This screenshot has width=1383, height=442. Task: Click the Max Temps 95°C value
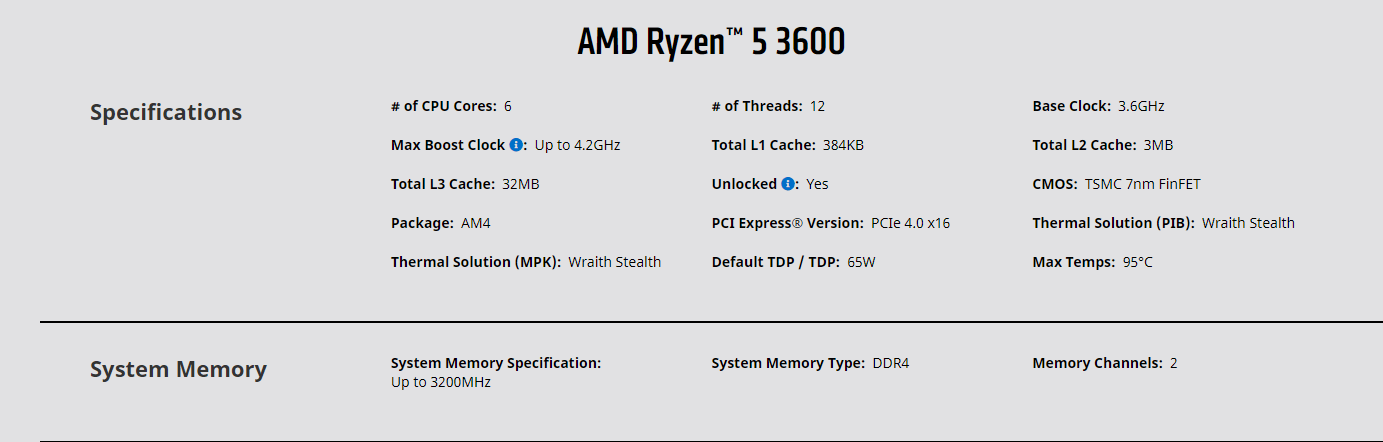click(x=1137, y=262)
